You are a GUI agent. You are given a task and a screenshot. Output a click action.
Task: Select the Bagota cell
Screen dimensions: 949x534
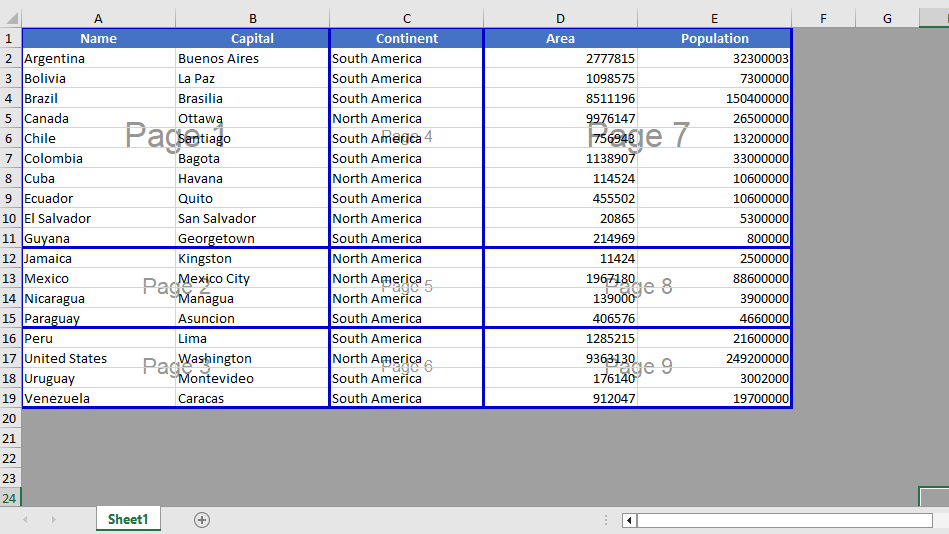click(252, 159)
